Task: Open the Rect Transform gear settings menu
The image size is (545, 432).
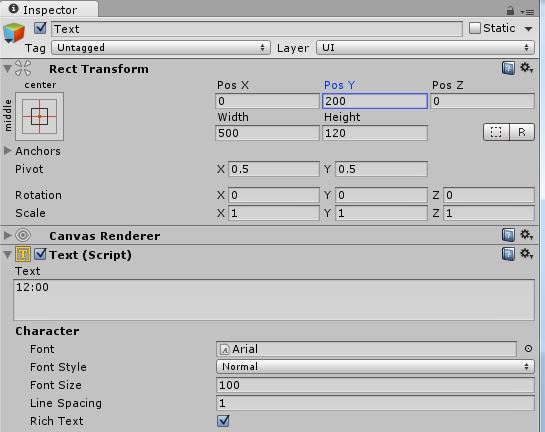Action: click(526, 68)
